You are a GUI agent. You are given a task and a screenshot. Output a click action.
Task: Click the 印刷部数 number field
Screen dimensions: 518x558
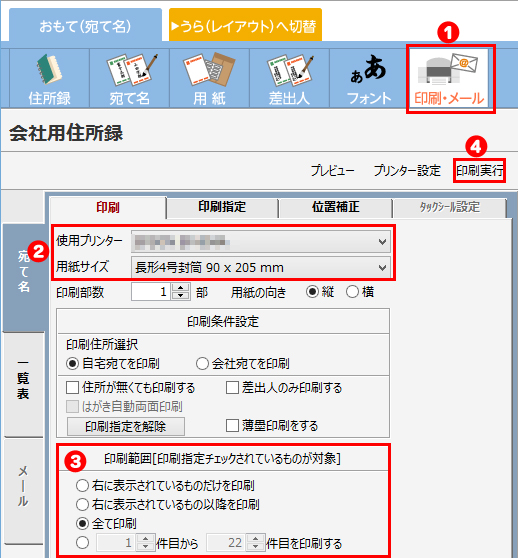(x=151, y=292)
